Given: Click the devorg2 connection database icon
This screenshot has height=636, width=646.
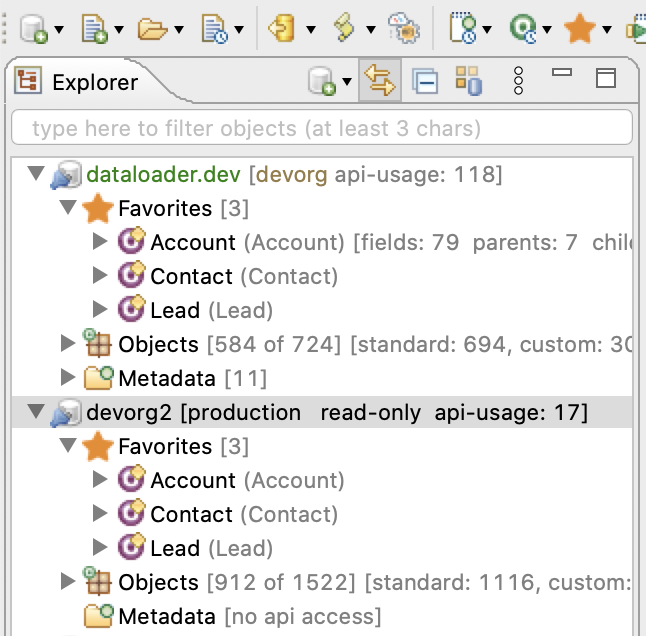Looking at the screenshot, I should click(x=66, y=413).
